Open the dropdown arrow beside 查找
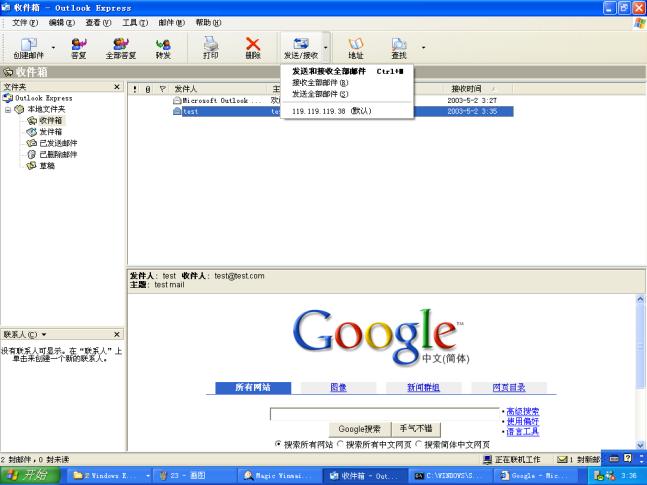Screen dimensions: 647x485 (423, 48)
